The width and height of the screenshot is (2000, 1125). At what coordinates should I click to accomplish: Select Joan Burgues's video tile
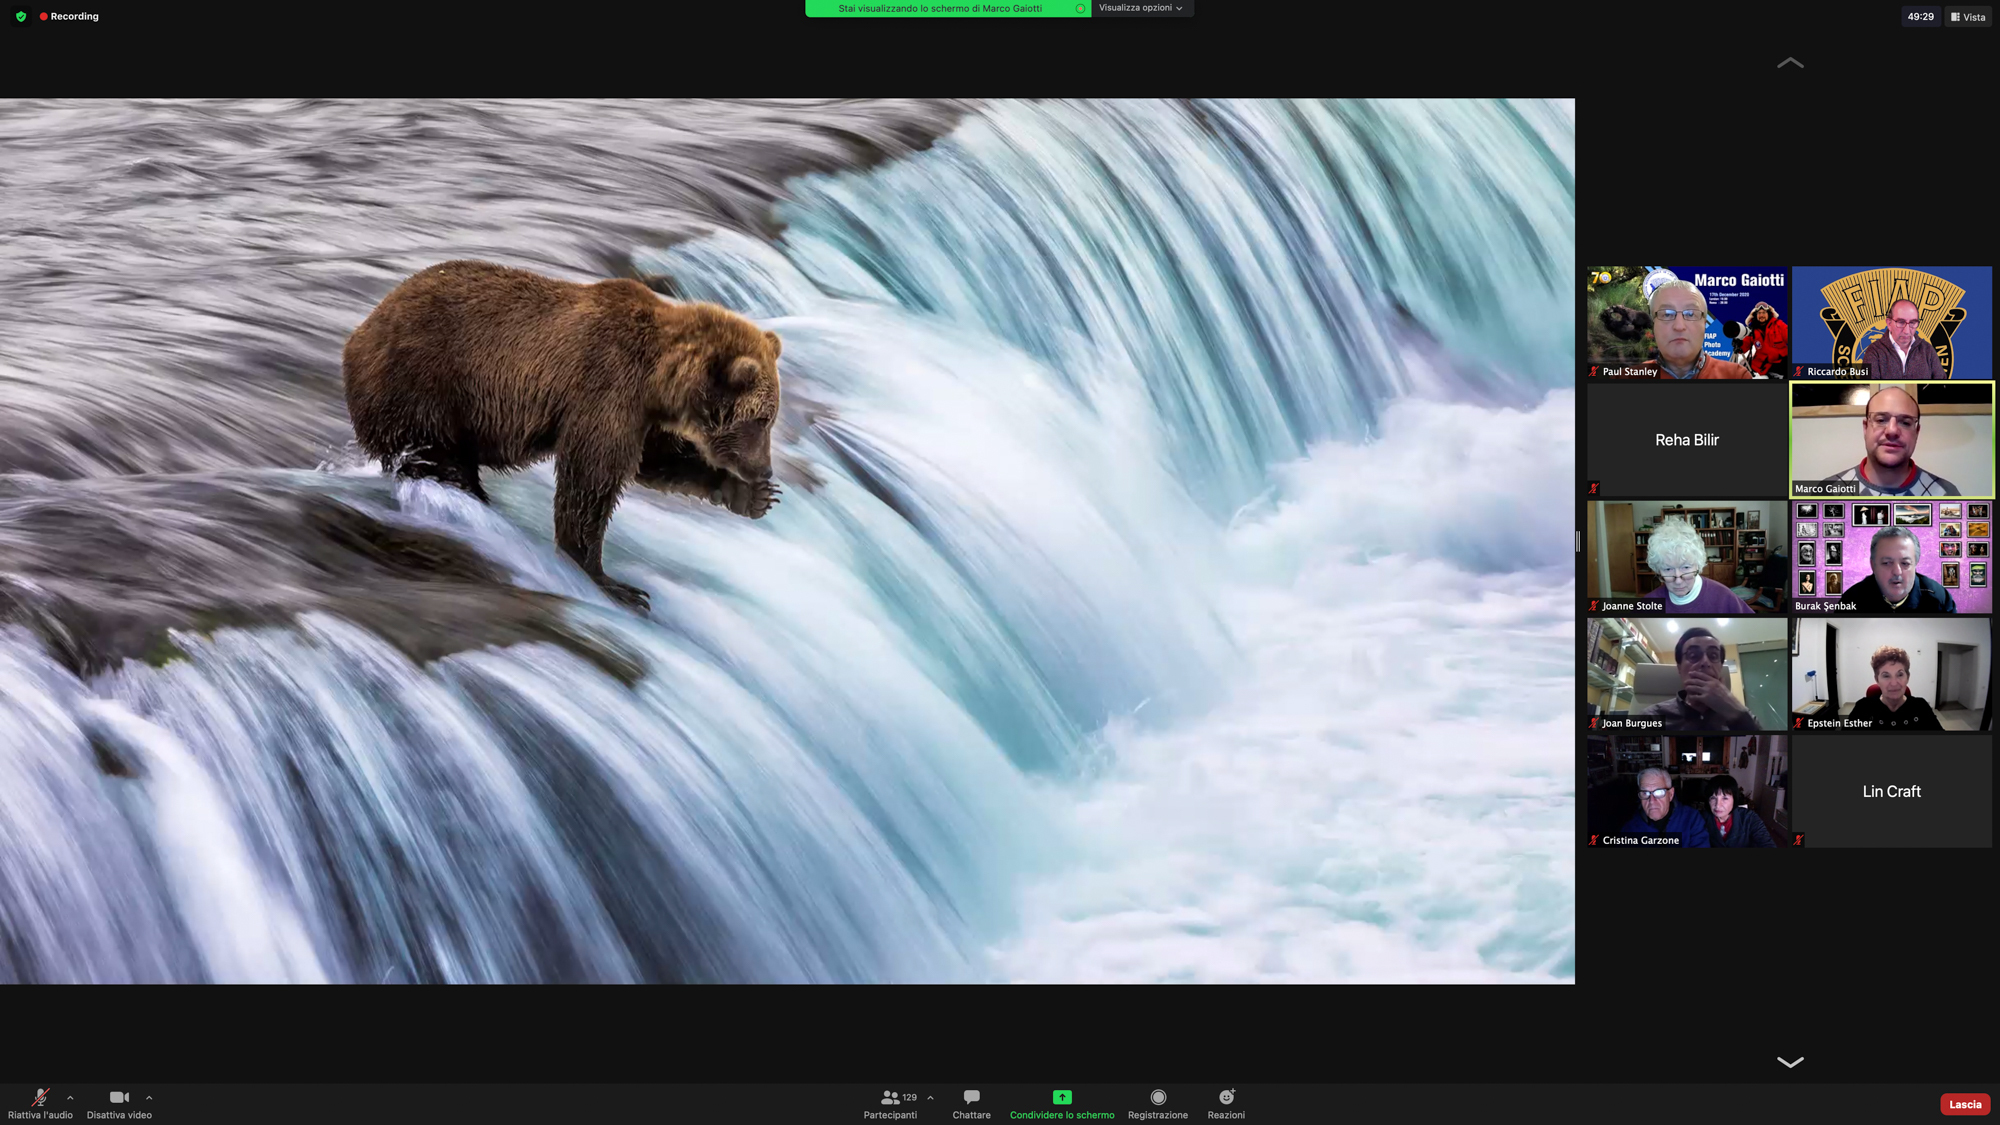point(1687,674)
